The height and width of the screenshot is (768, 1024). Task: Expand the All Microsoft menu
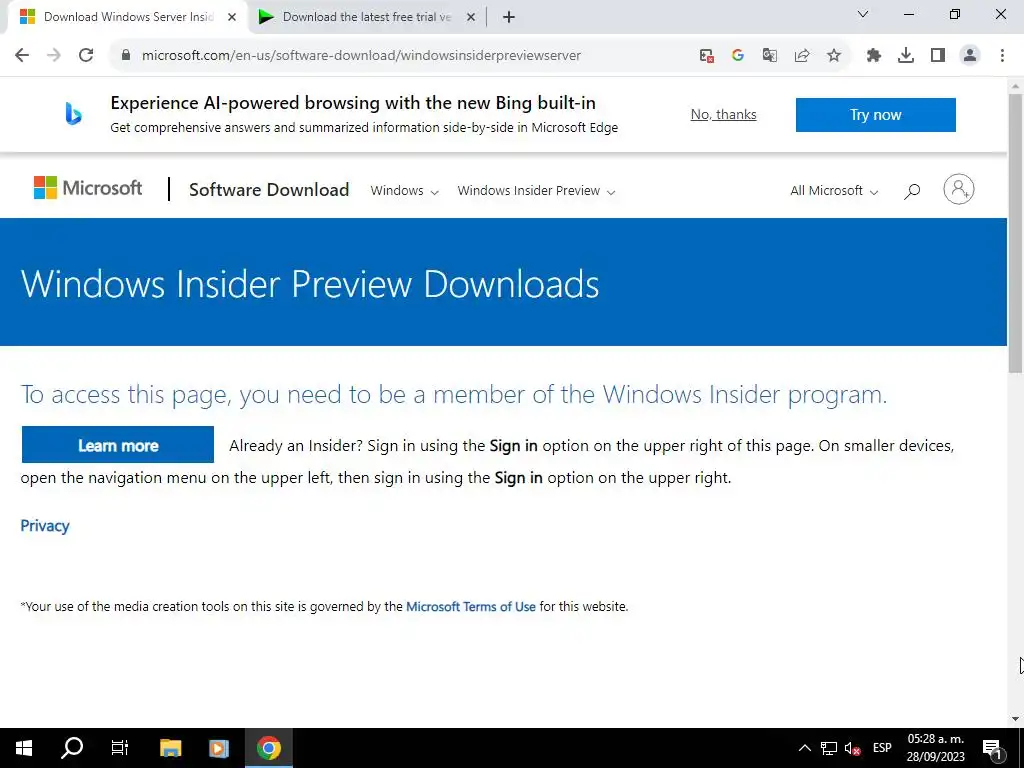834,191
